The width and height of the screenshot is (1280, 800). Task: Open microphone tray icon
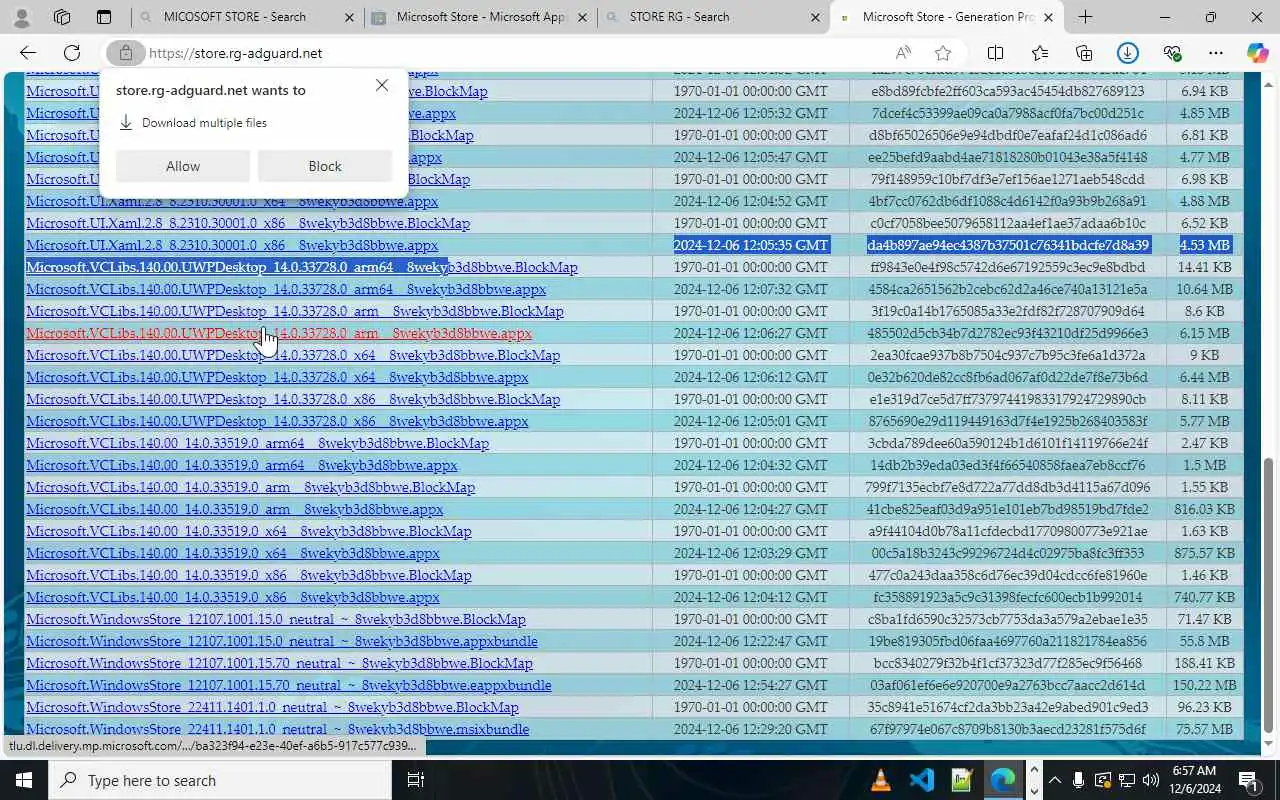click(1079, 780)
